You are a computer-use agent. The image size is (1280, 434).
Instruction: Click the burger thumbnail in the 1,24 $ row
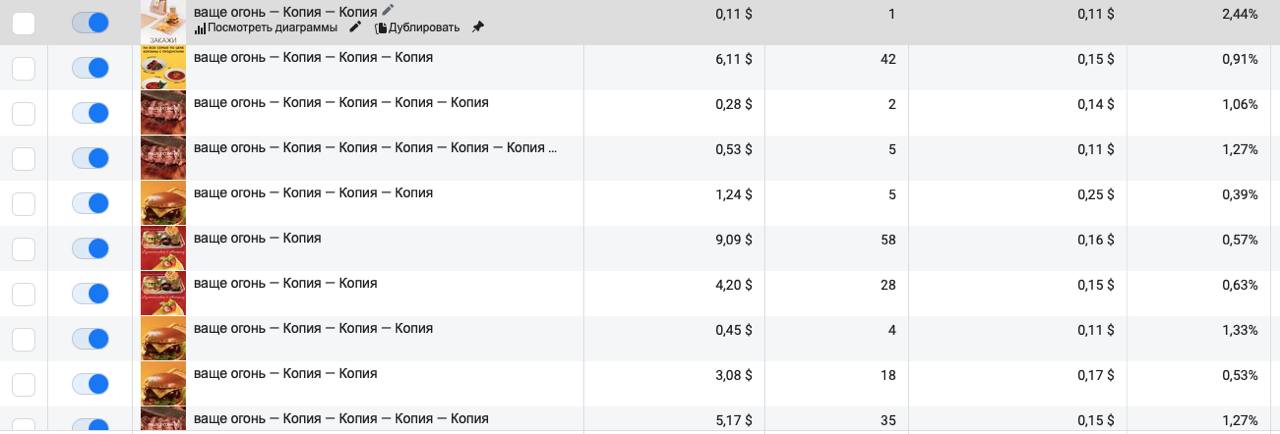(162, 203)
